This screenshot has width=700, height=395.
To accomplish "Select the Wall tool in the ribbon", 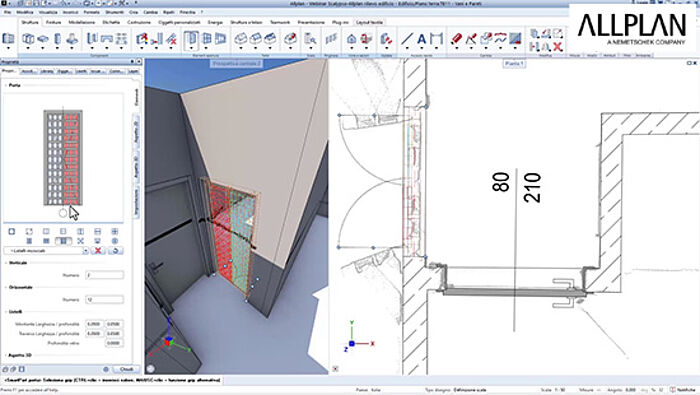I will [28, 39].
